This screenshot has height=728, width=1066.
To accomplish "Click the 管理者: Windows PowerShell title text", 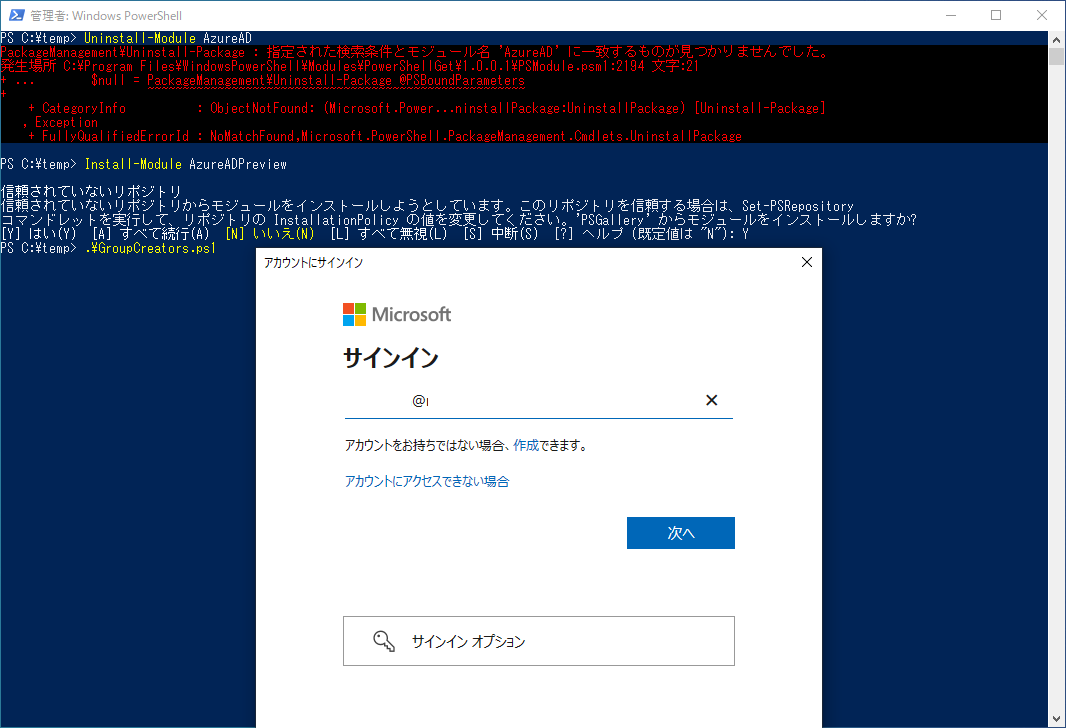I will tap(106, 15).
